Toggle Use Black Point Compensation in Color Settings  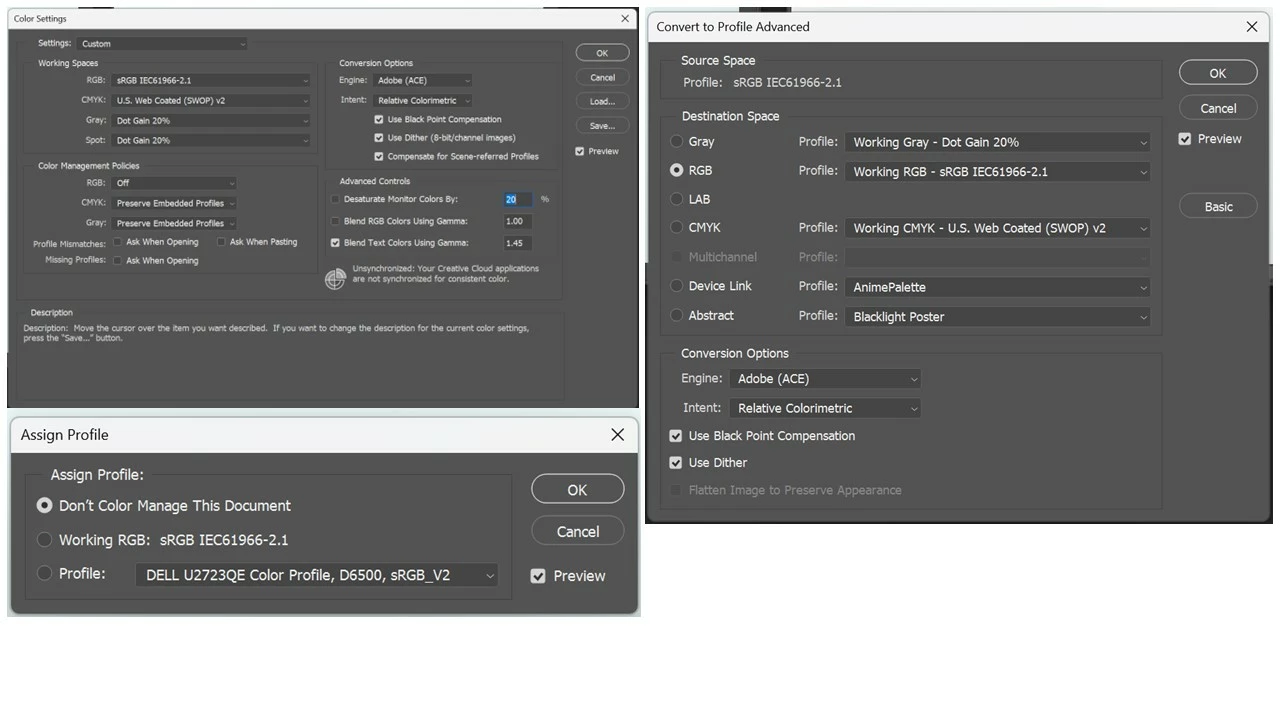coord(379,119)
